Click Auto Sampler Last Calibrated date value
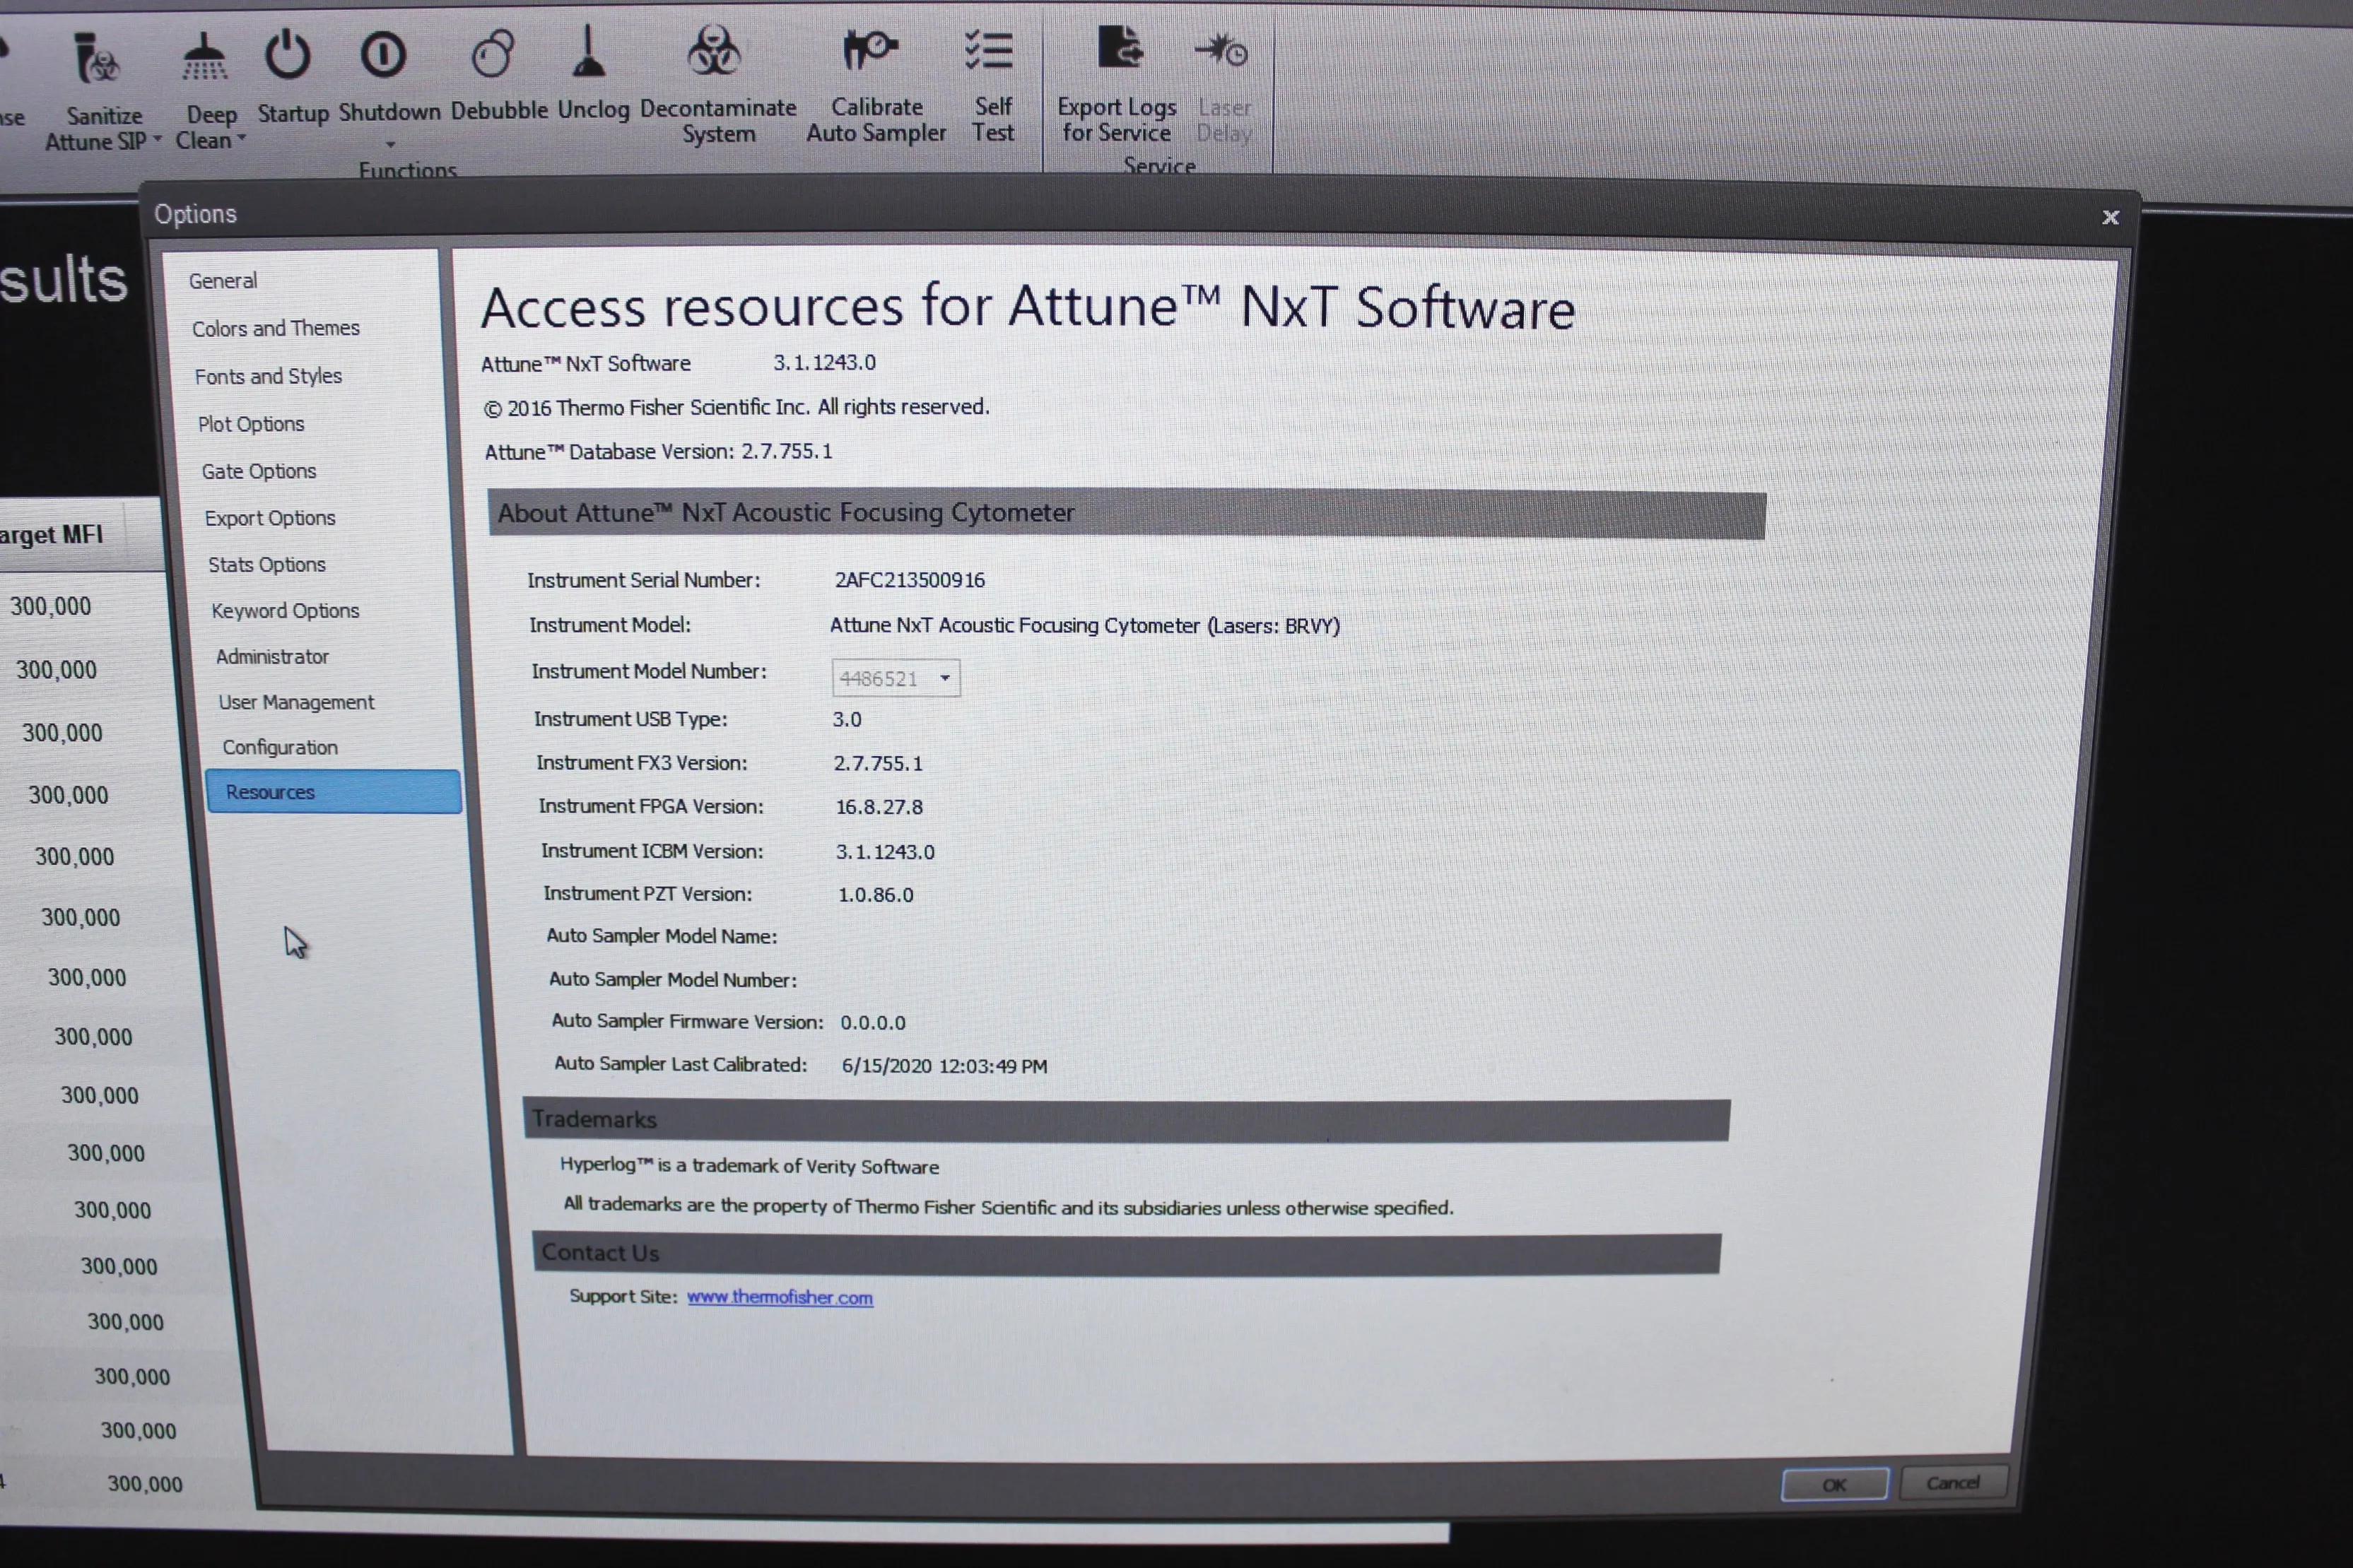Image resolution: width=2353 pixels, height=1568 pixels. coord(945,1066)
